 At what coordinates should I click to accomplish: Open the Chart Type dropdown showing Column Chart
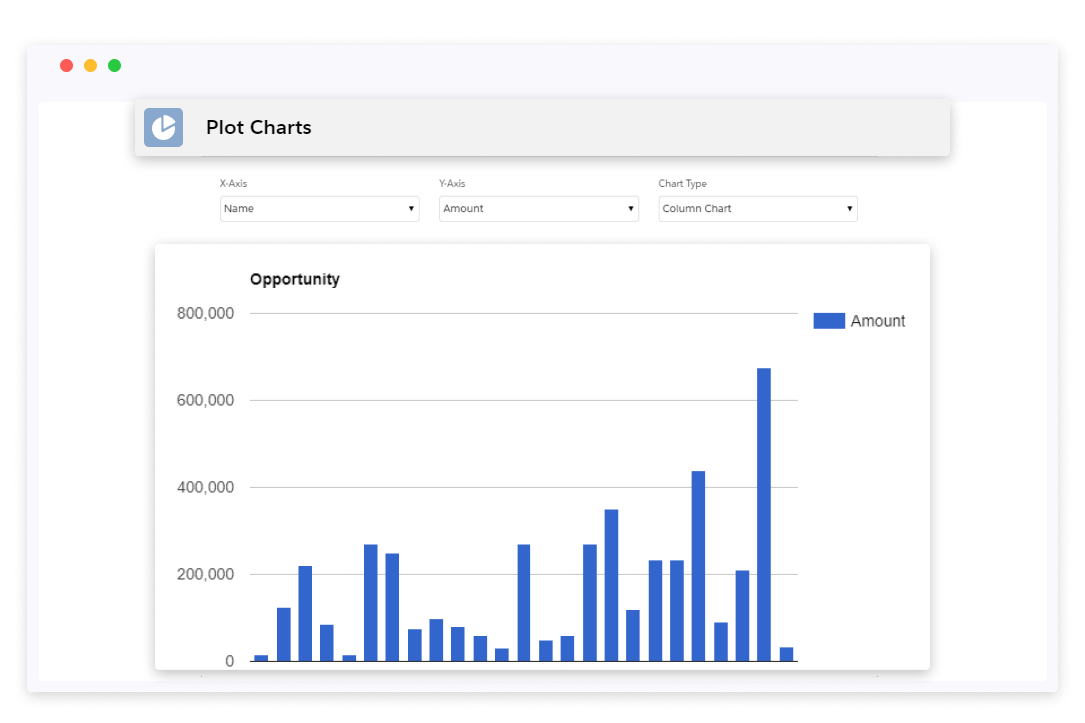pyautogui.click(x=757, y=209)
